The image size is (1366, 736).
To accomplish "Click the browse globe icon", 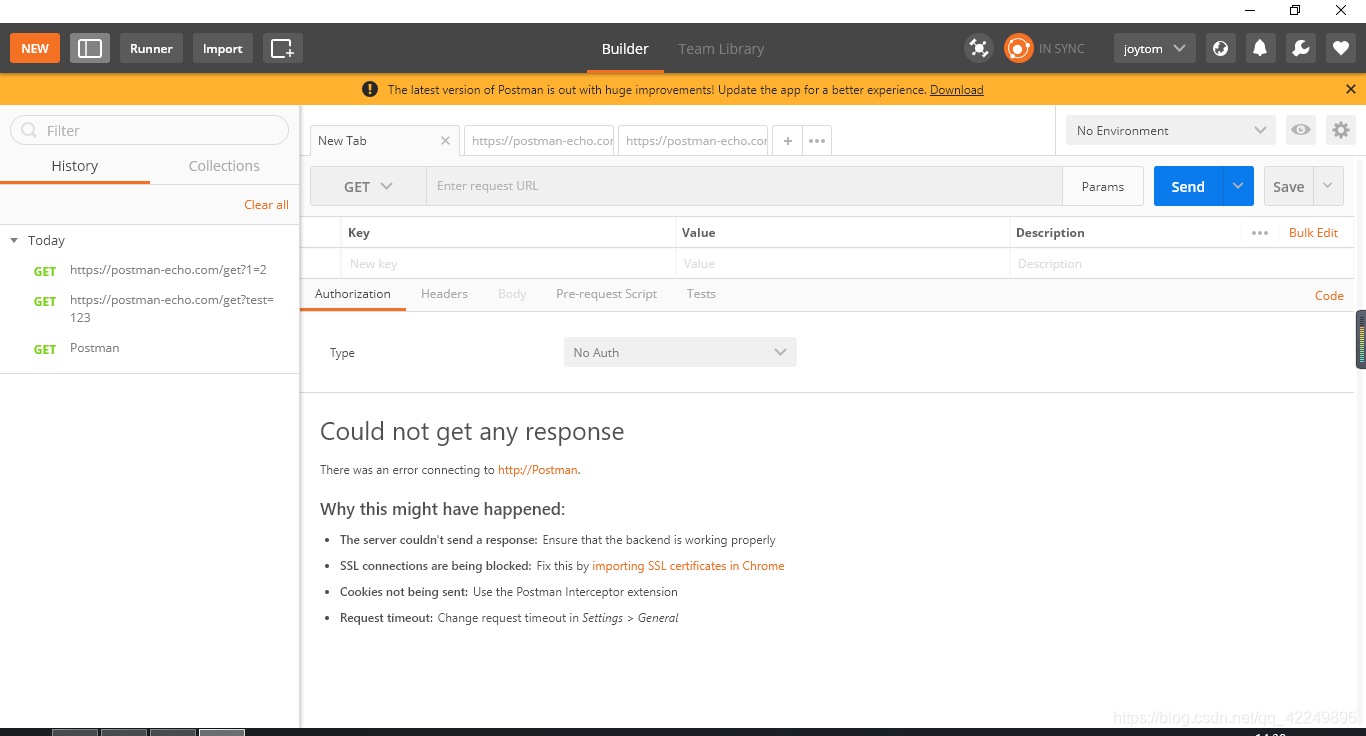I will point(1220,48).
